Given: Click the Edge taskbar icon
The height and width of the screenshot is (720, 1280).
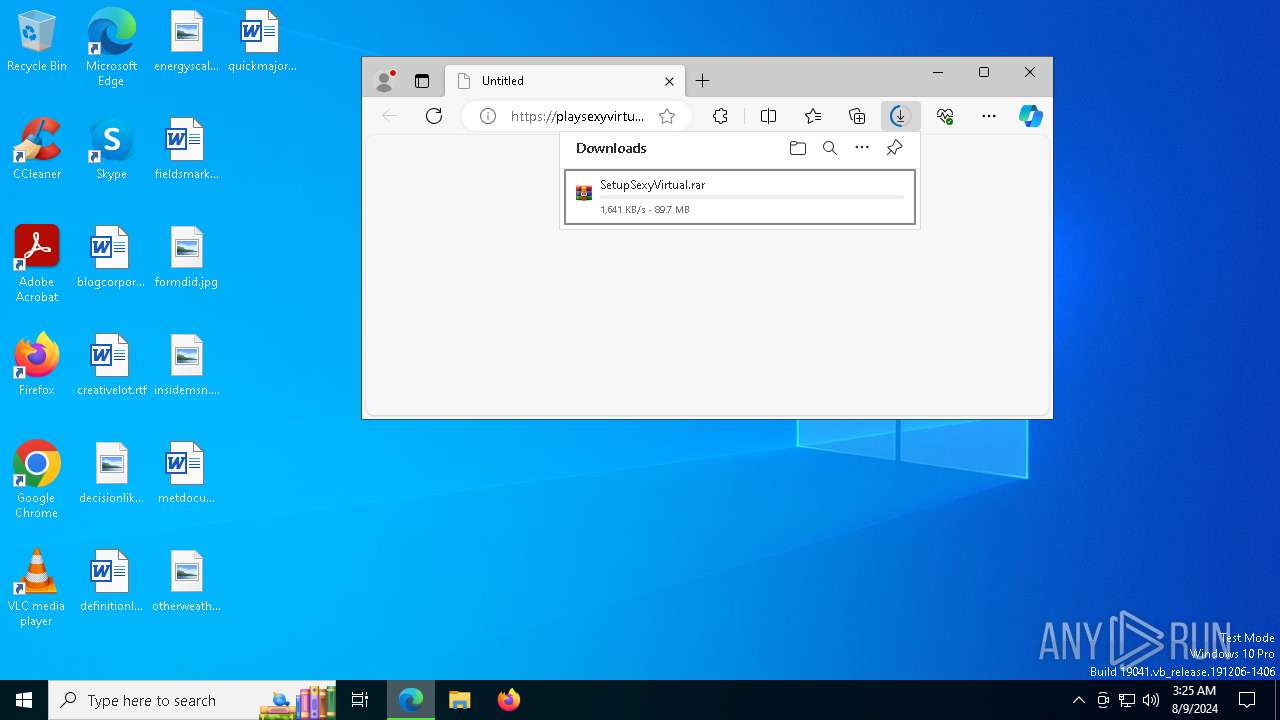Looking at the screenshot, I should 411,700.
